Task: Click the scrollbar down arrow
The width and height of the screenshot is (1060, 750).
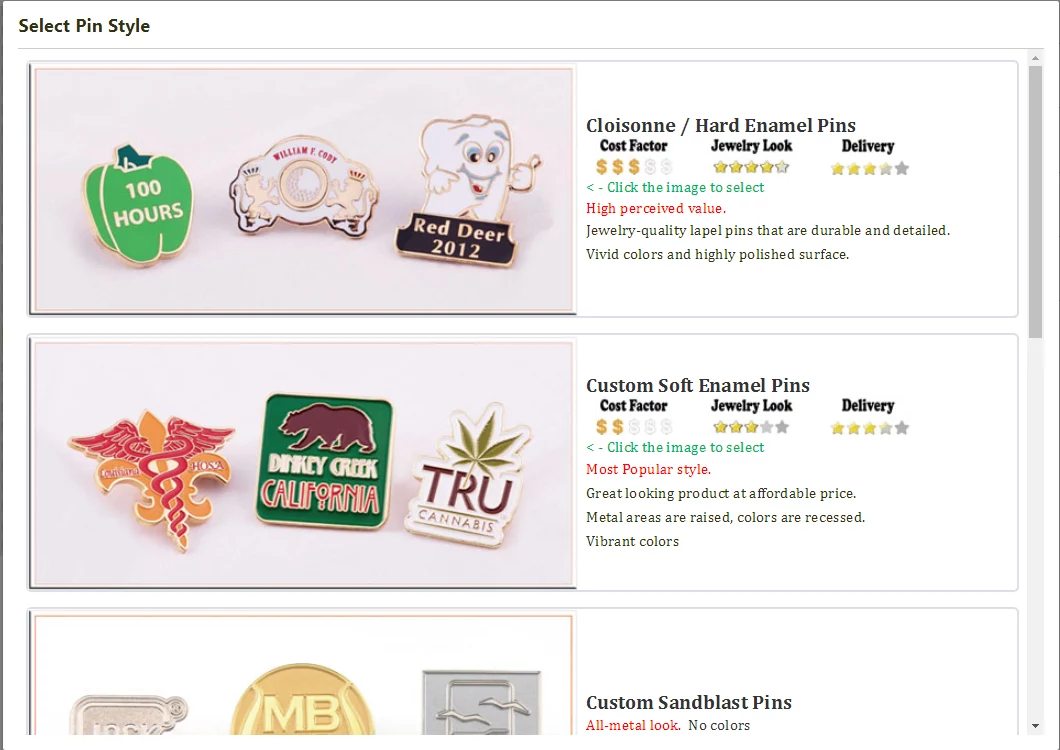Action: pos(1035,726)
